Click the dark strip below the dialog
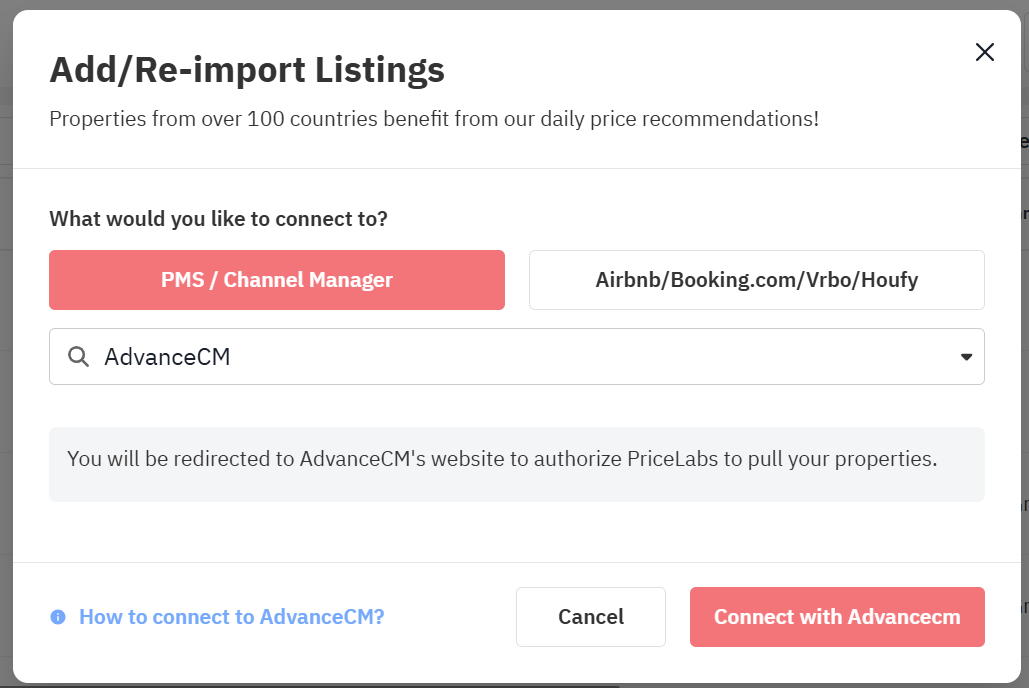This screenshot has width=1029, height=688. (x=500, y=685)
